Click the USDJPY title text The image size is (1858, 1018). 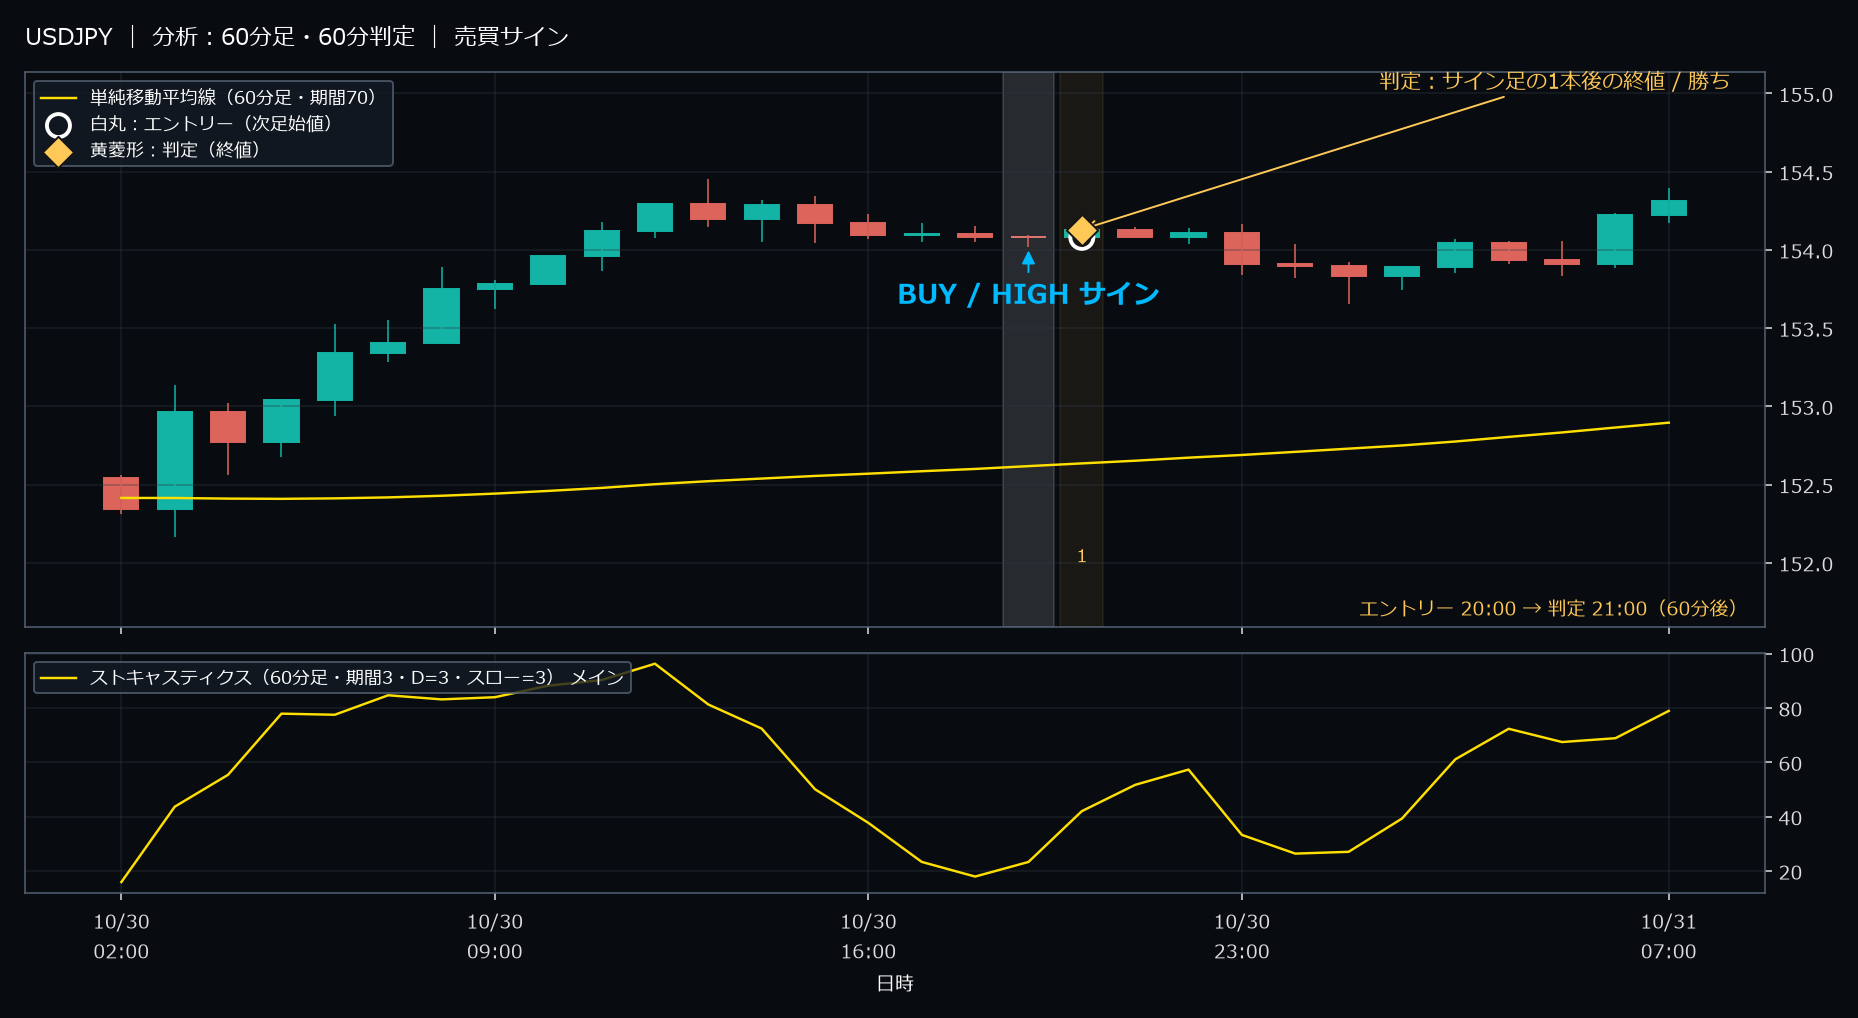(69, 37)
